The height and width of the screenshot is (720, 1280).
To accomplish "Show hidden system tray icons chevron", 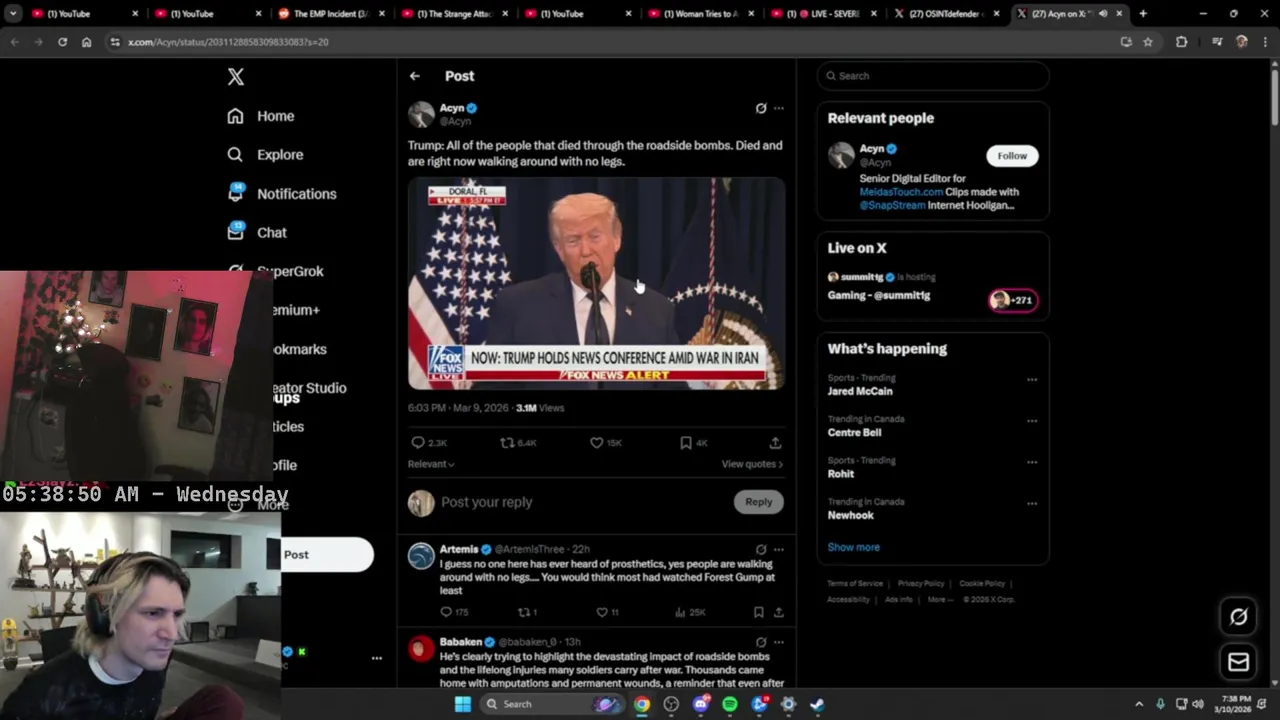I will tap(1138, 704).
